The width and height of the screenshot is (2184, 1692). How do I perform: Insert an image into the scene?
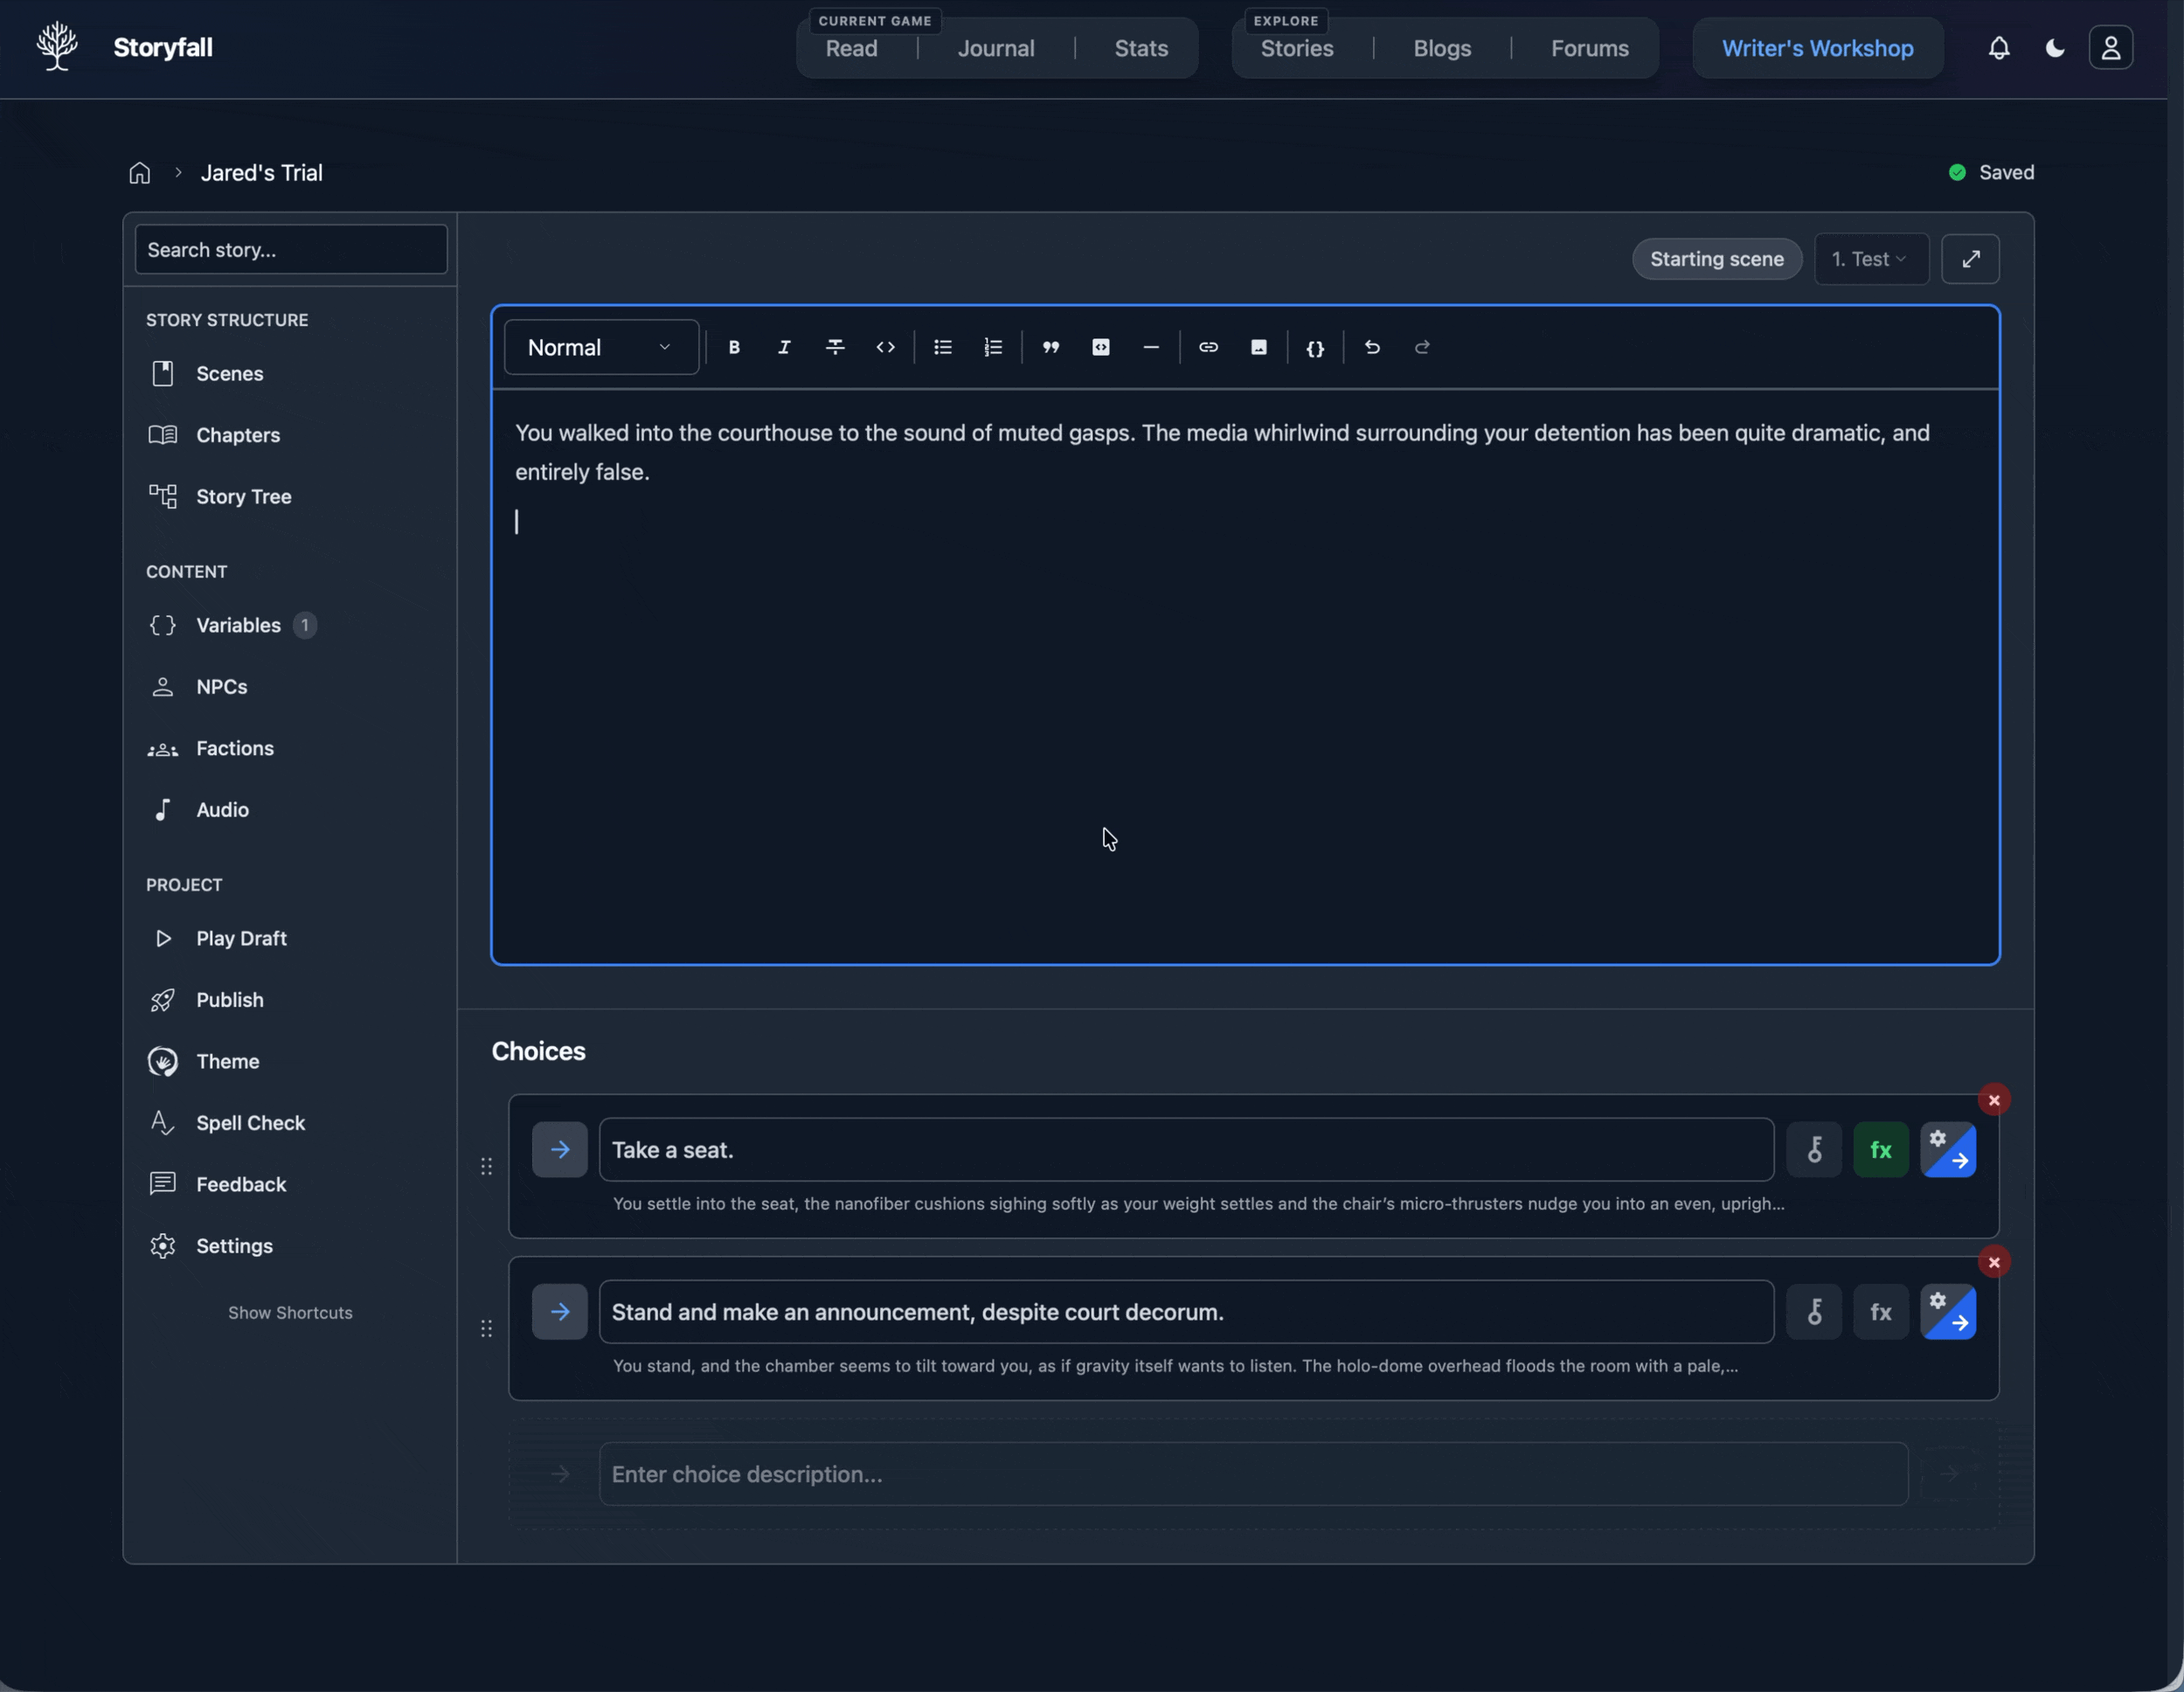pyautogui.click(x=1258, y=347)
